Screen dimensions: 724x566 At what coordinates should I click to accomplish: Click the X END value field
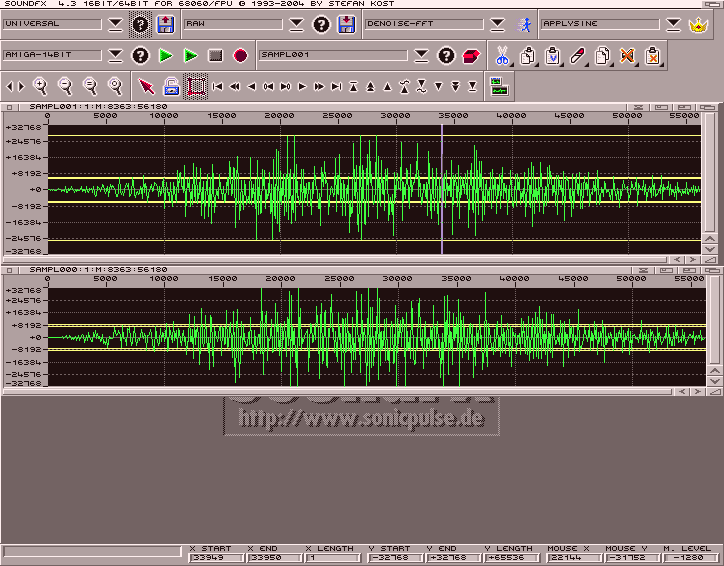(x=274, y=558)
